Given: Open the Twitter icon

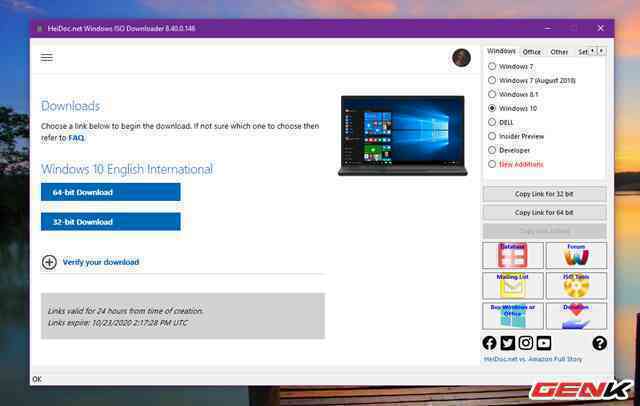Looking at the screenshot, I should click(507, 343).
